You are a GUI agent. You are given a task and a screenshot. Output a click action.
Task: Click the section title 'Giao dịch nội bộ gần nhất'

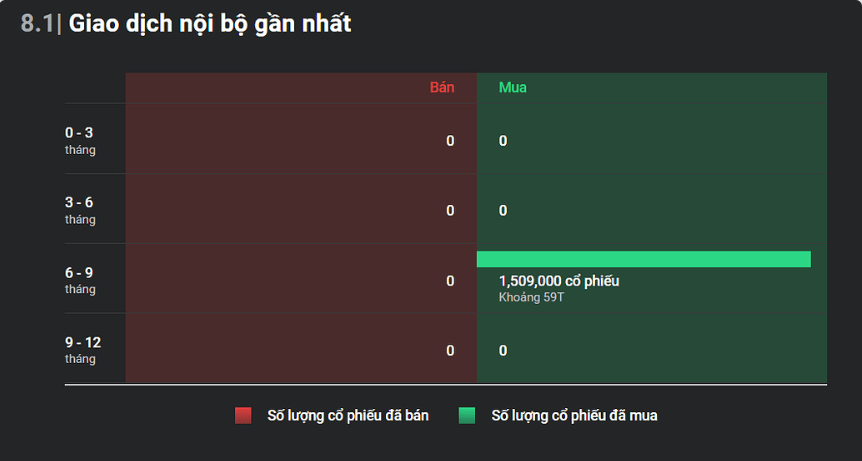click(x=210, y=24)
